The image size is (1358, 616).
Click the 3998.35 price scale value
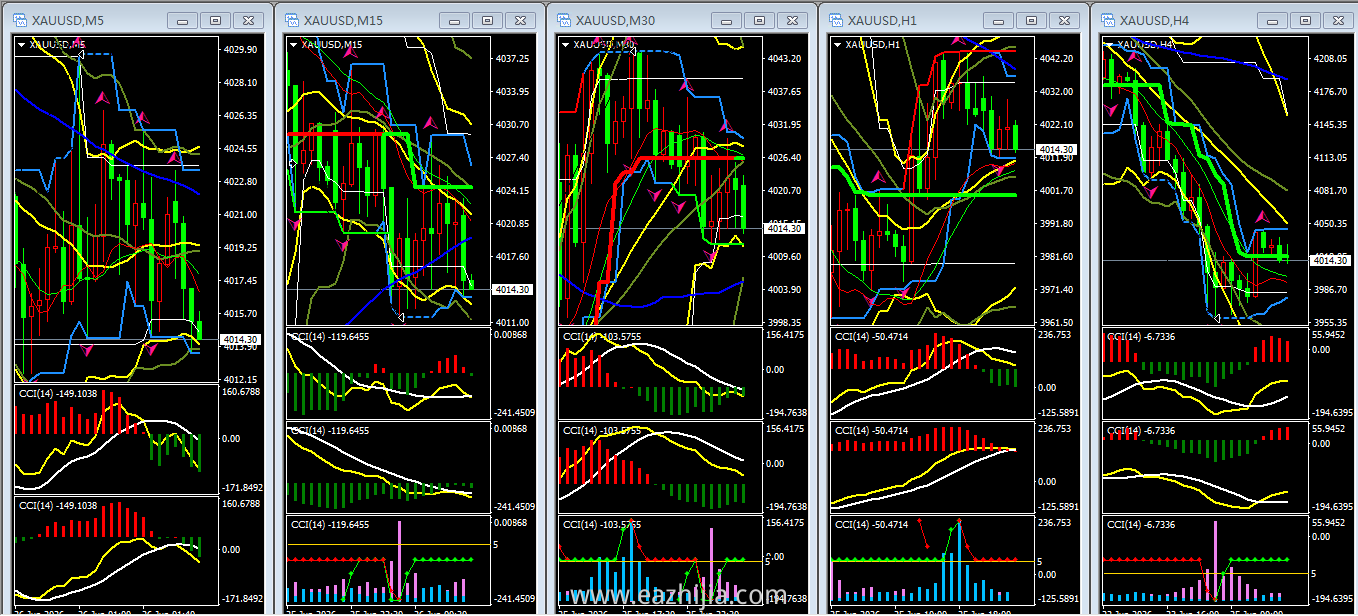point(783,322)
